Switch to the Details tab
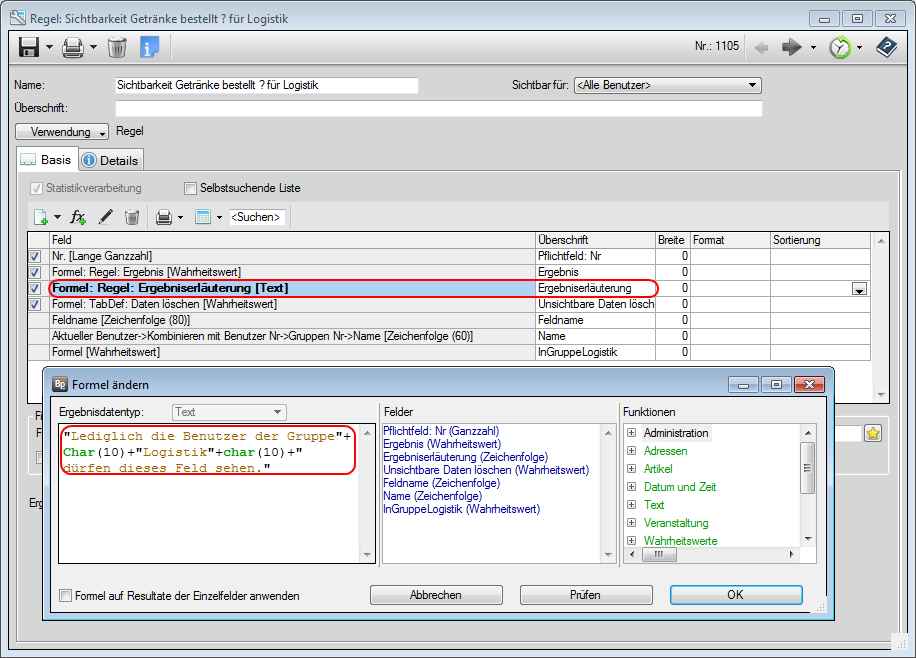This screenshot has height=658, width=916. (x=111, y=160)
